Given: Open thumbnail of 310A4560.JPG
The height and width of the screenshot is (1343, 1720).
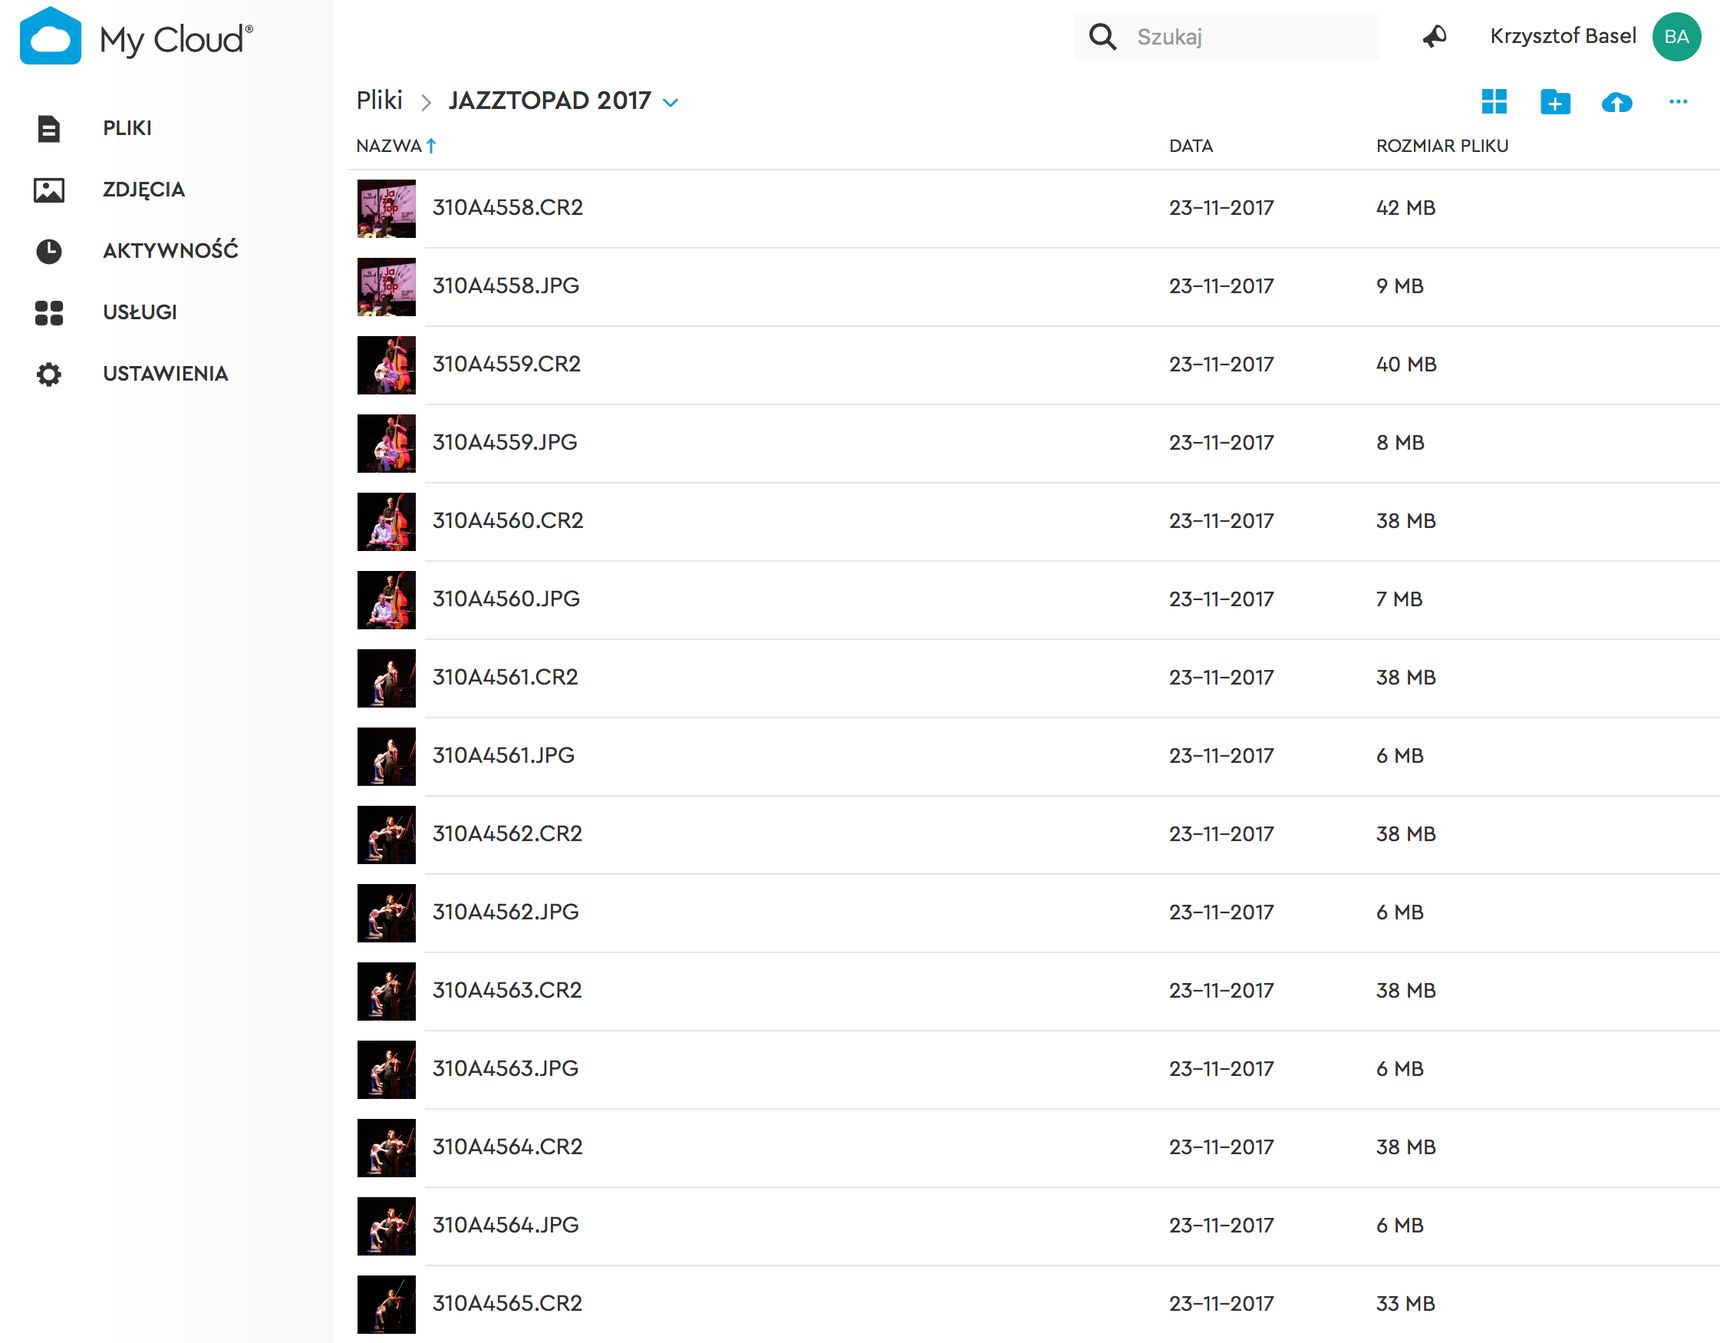Looking at the screenshot, I should 386,600.
